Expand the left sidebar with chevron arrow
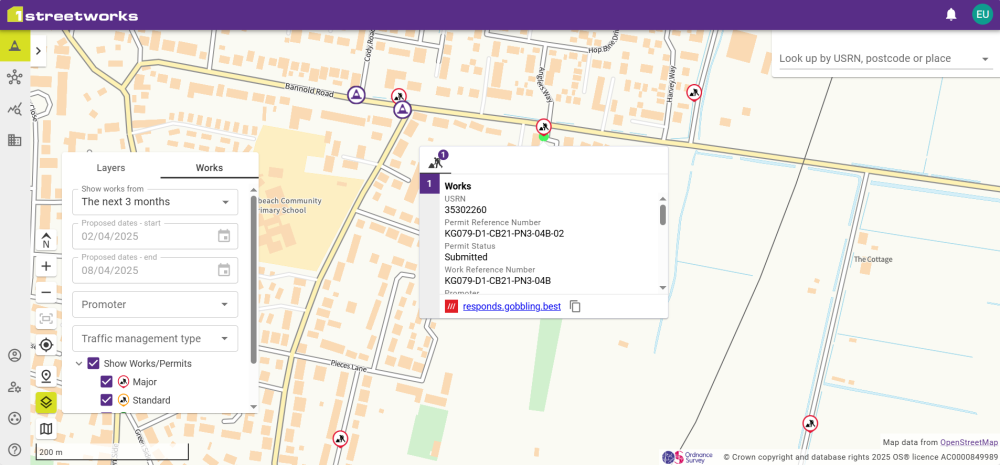This screenshot has width=1000, height=465. pos(38,51)
